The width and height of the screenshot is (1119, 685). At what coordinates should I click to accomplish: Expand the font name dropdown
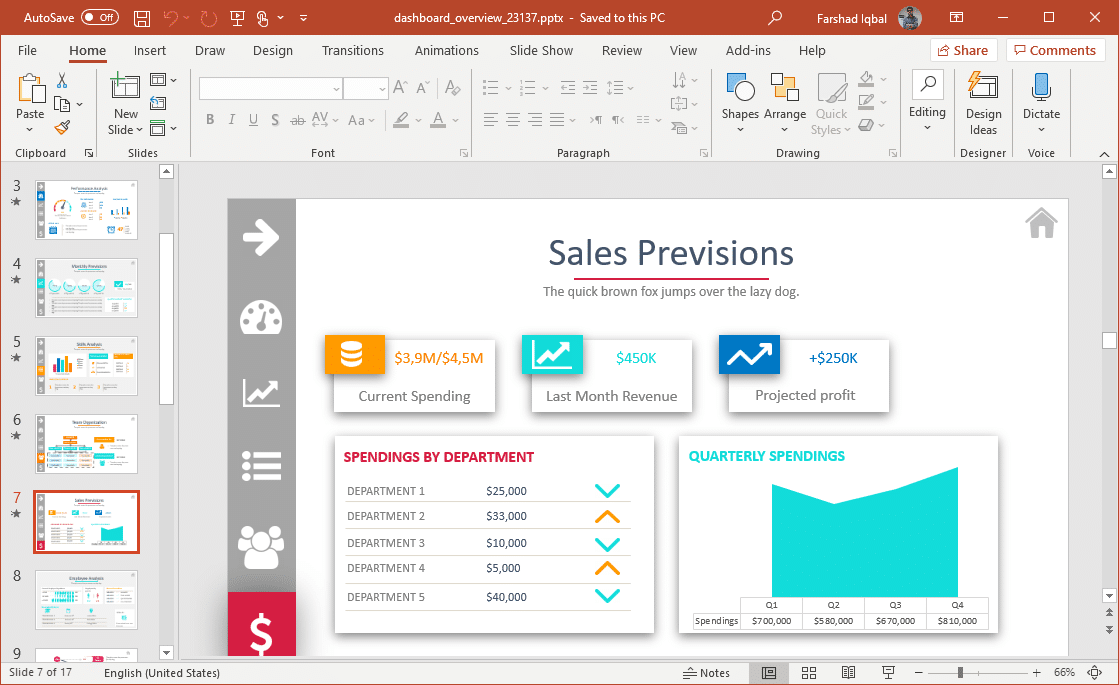336,89
